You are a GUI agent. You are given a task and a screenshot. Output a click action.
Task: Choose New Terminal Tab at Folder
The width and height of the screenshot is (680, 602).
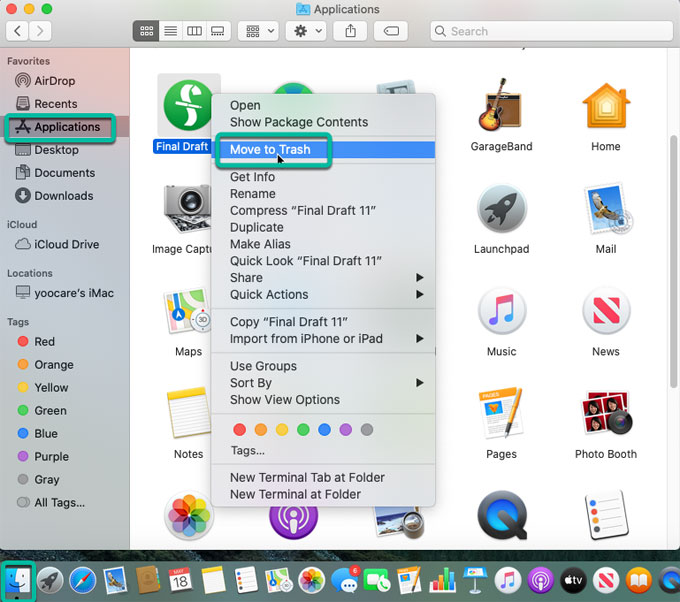(x=323, y=478)
